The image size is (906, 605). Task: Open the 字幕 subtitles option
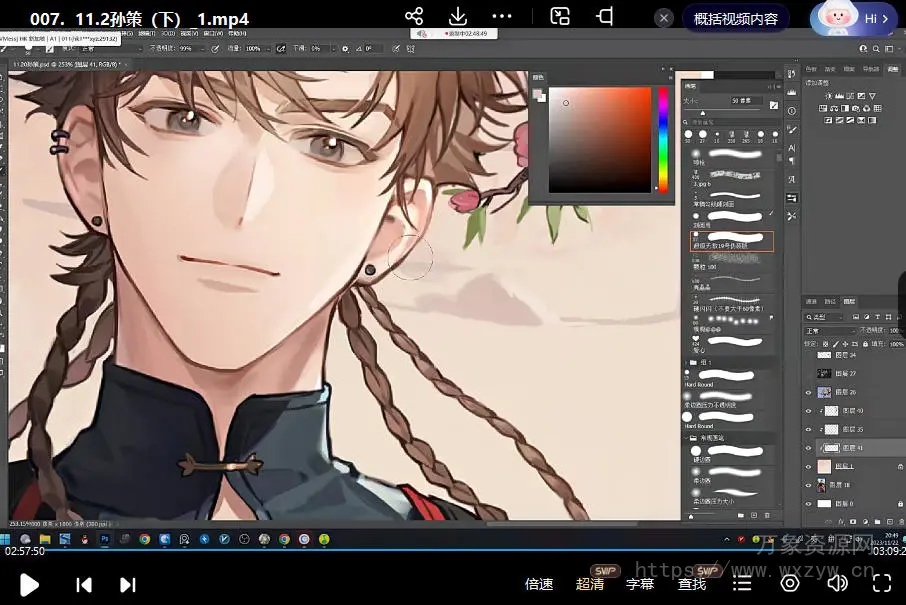point(640,584)
